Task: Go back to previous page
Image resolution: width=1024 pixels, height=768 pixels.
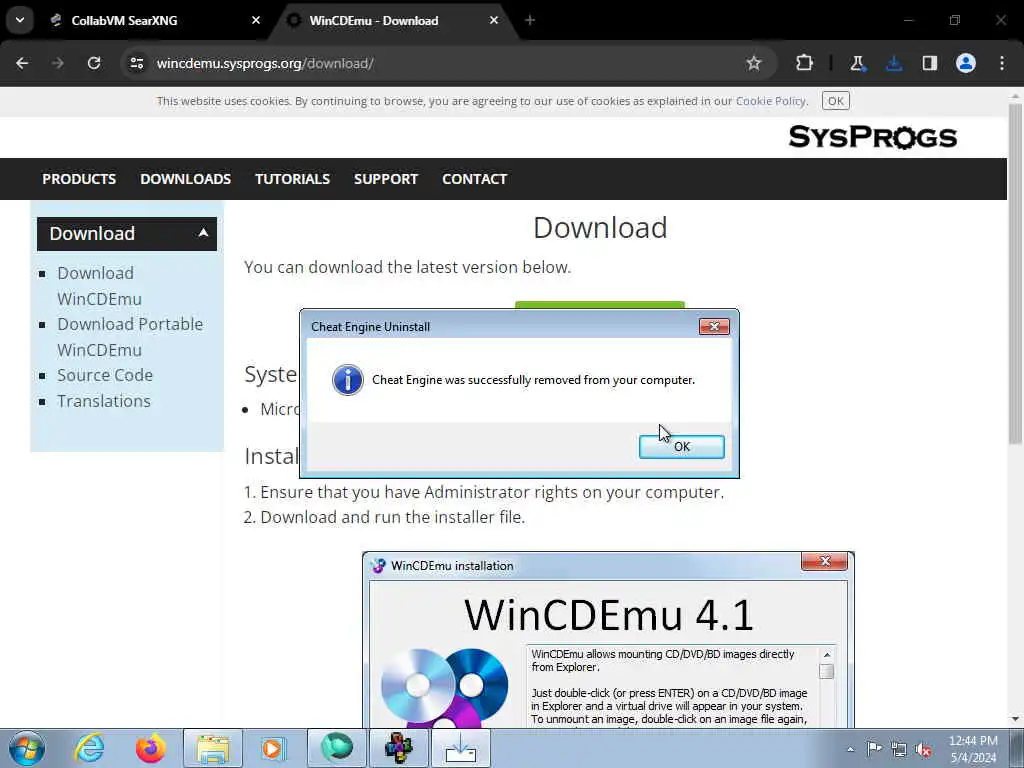Action: click(x=22, y=63)
